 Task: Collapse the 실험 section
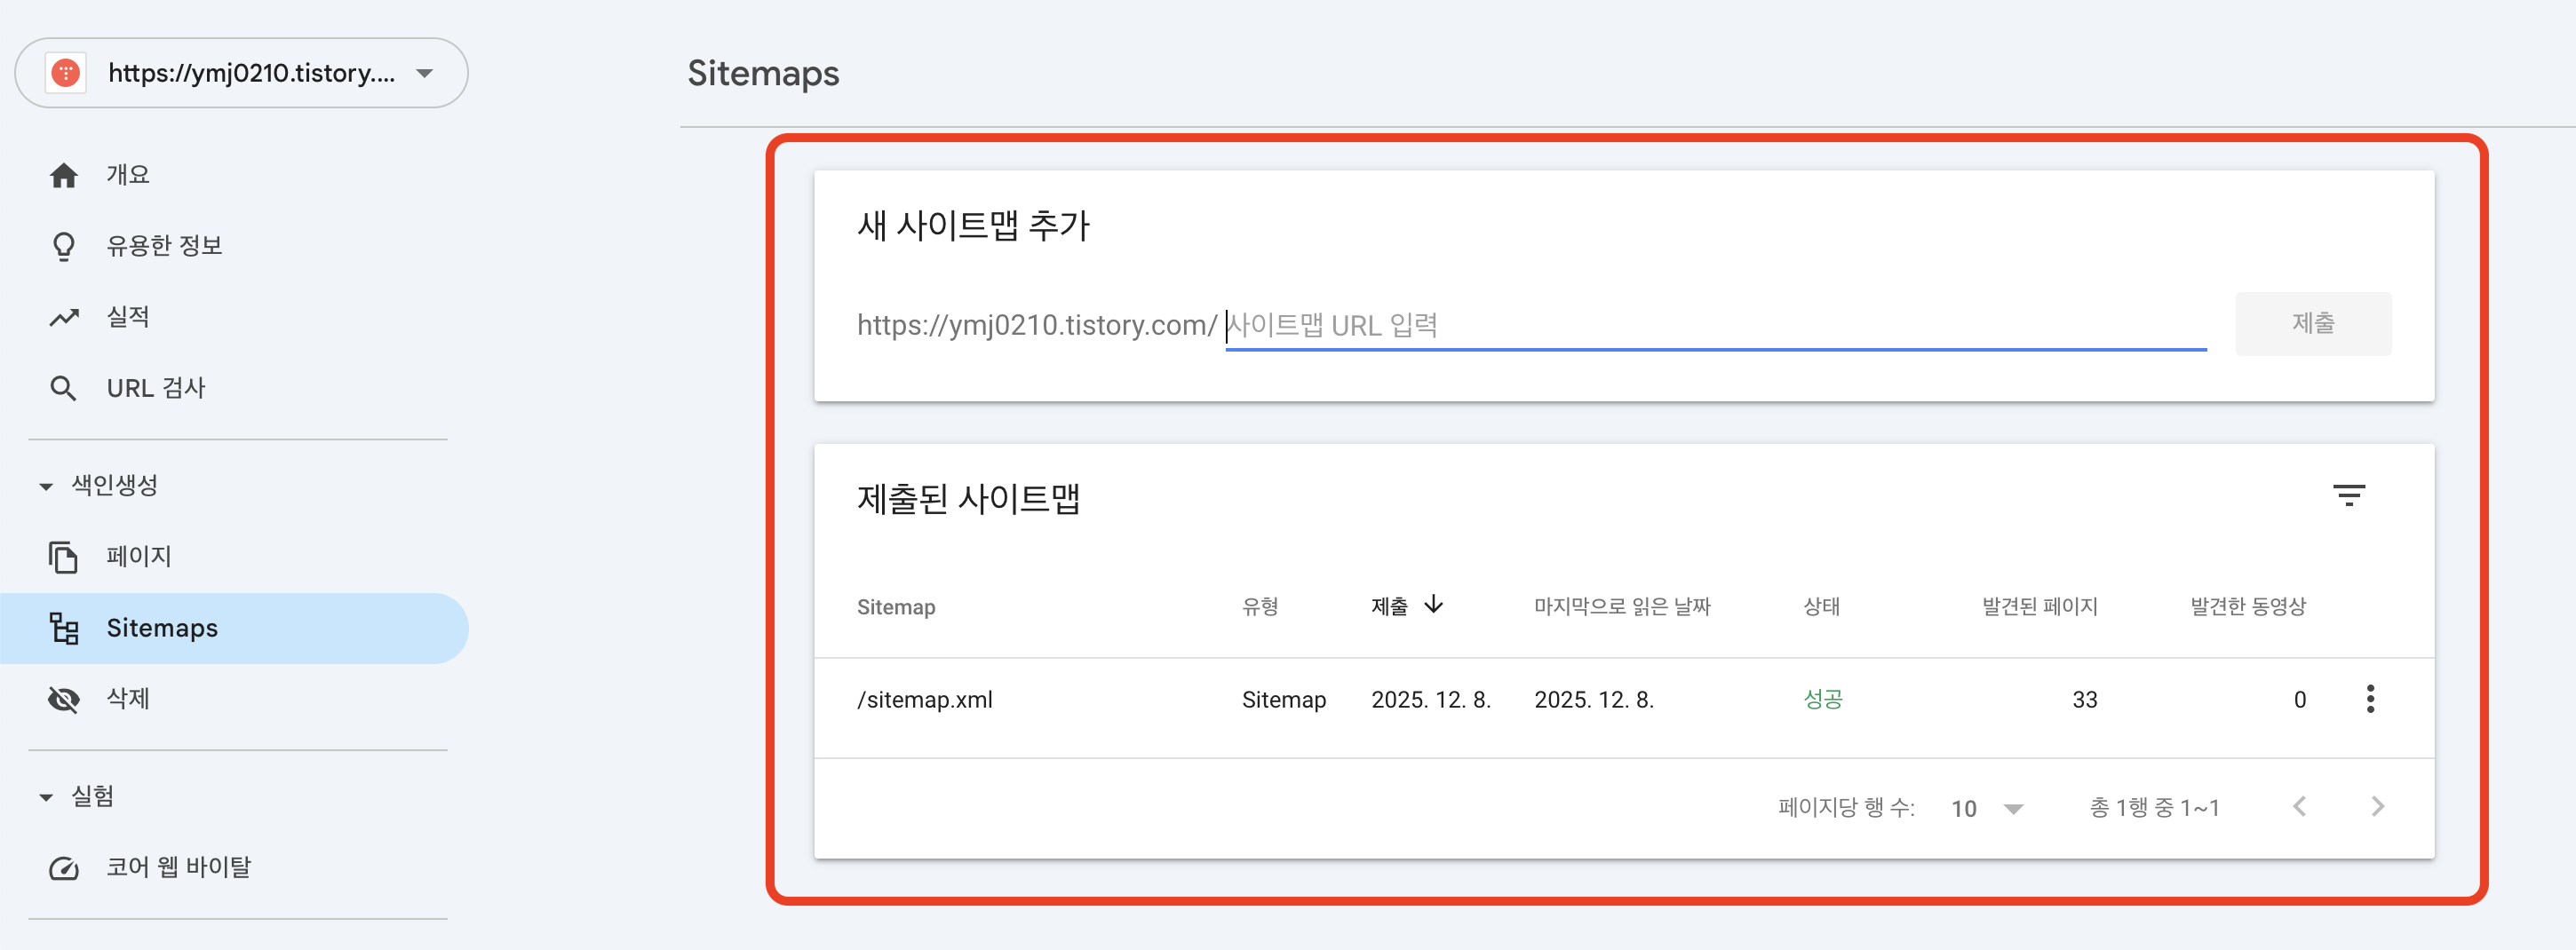click(x=45, y=796)
